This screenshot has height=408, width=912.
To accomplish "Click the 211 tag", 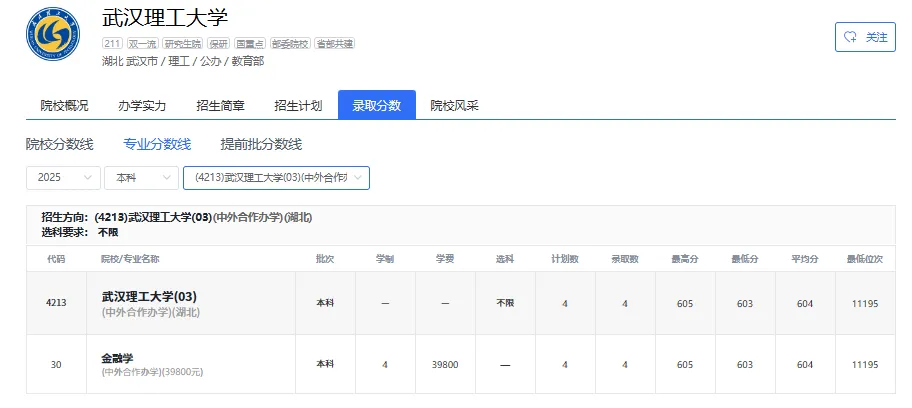I will [x=112, y=44].
